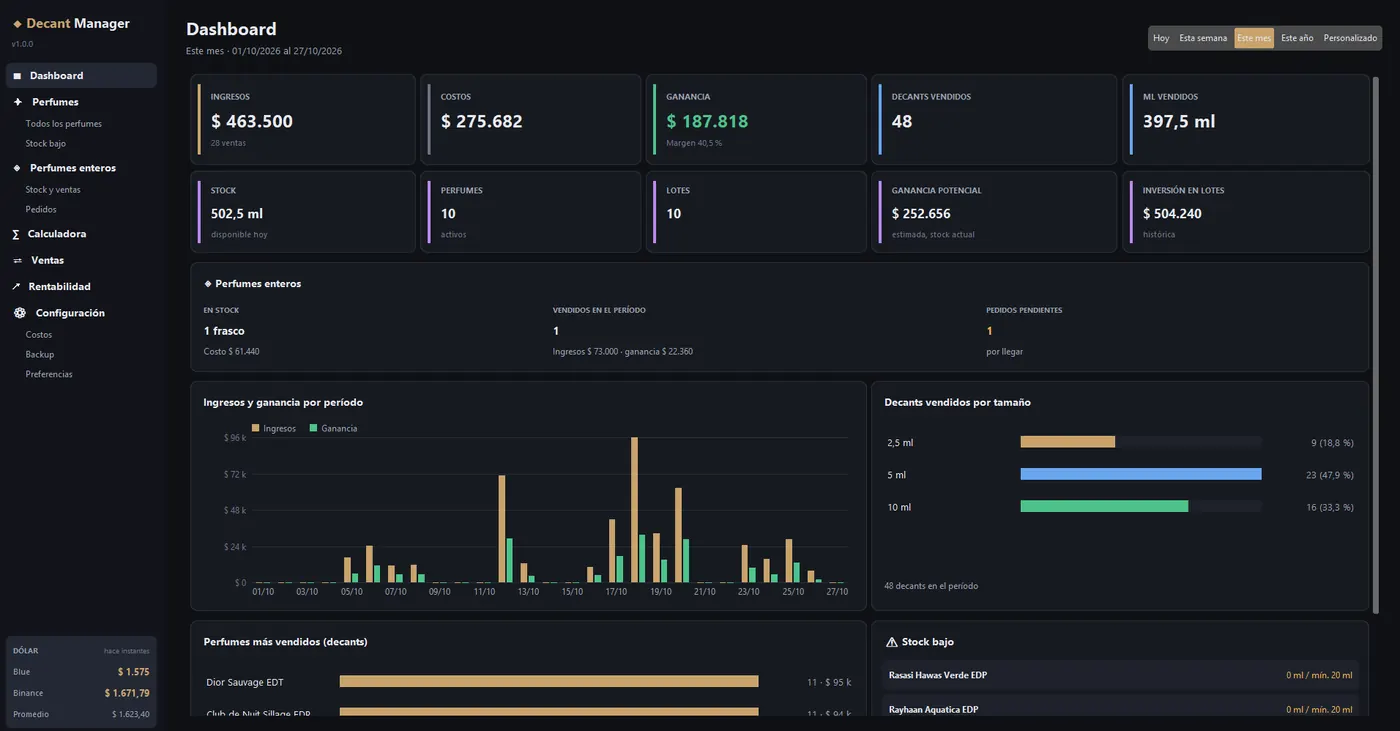Image resolution: width=1400 pixels, height=731 pixels.
Task: Click the Dior Sauvage EDT sales bar
Action: tap(549, 682)
